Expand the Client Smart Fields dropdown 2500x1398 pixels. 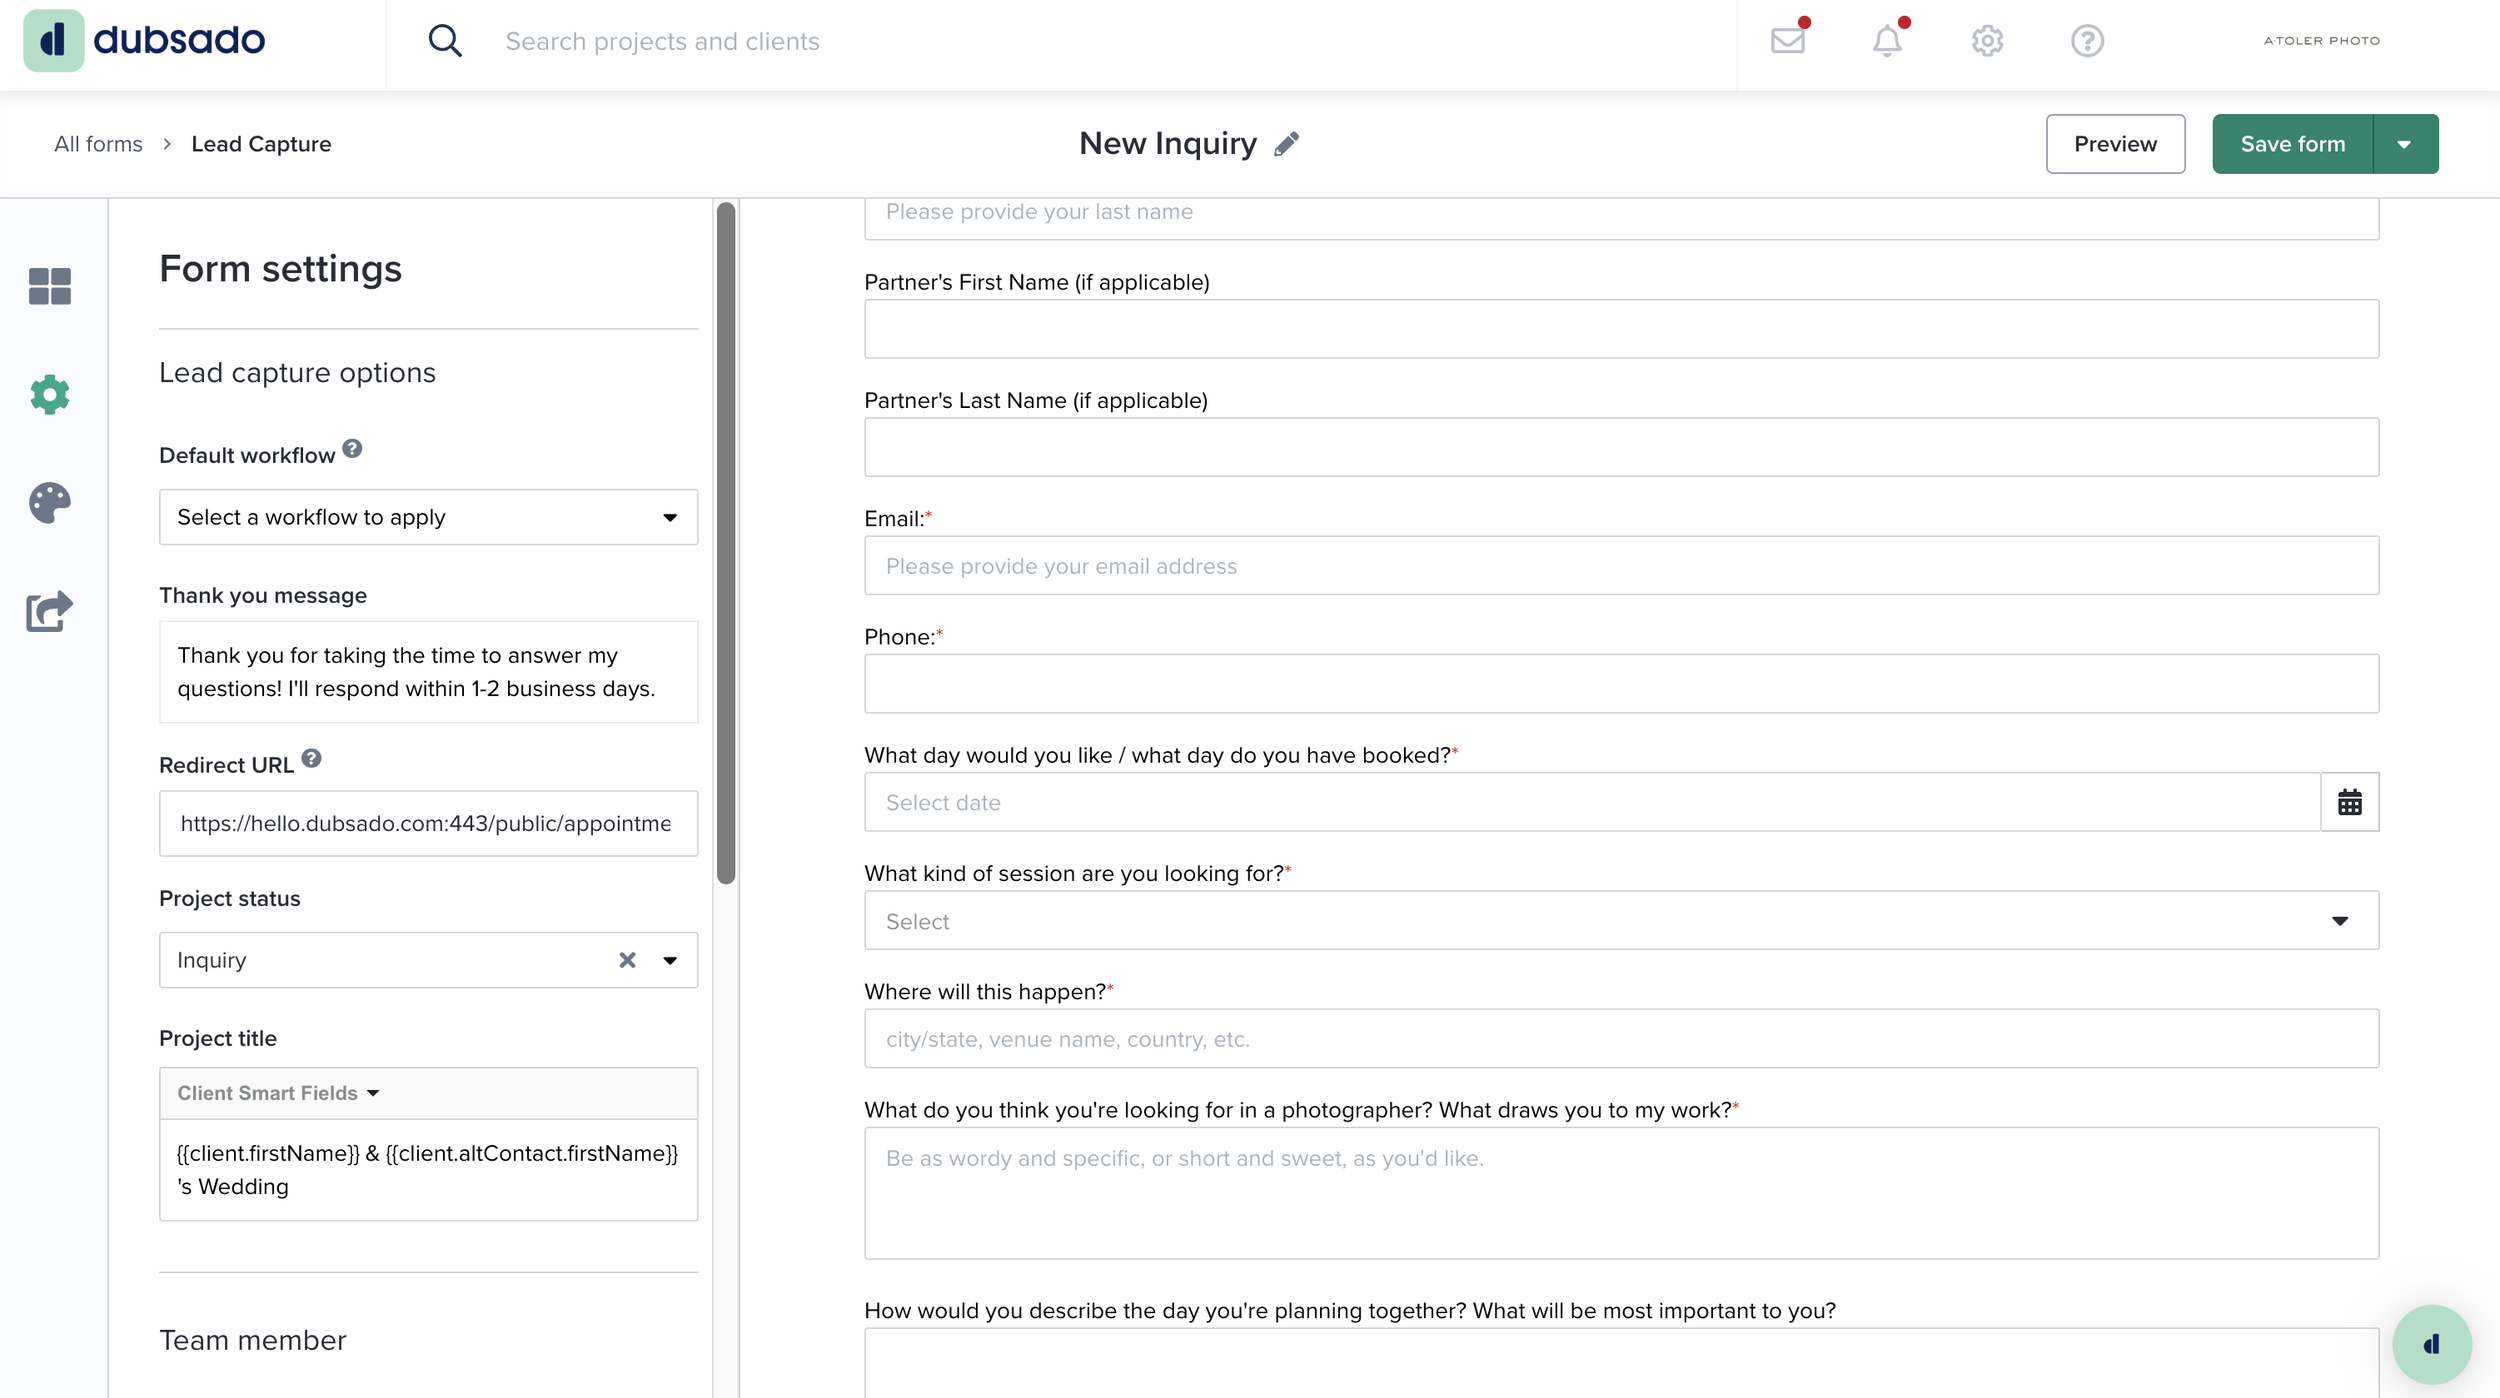[278, 1093]
